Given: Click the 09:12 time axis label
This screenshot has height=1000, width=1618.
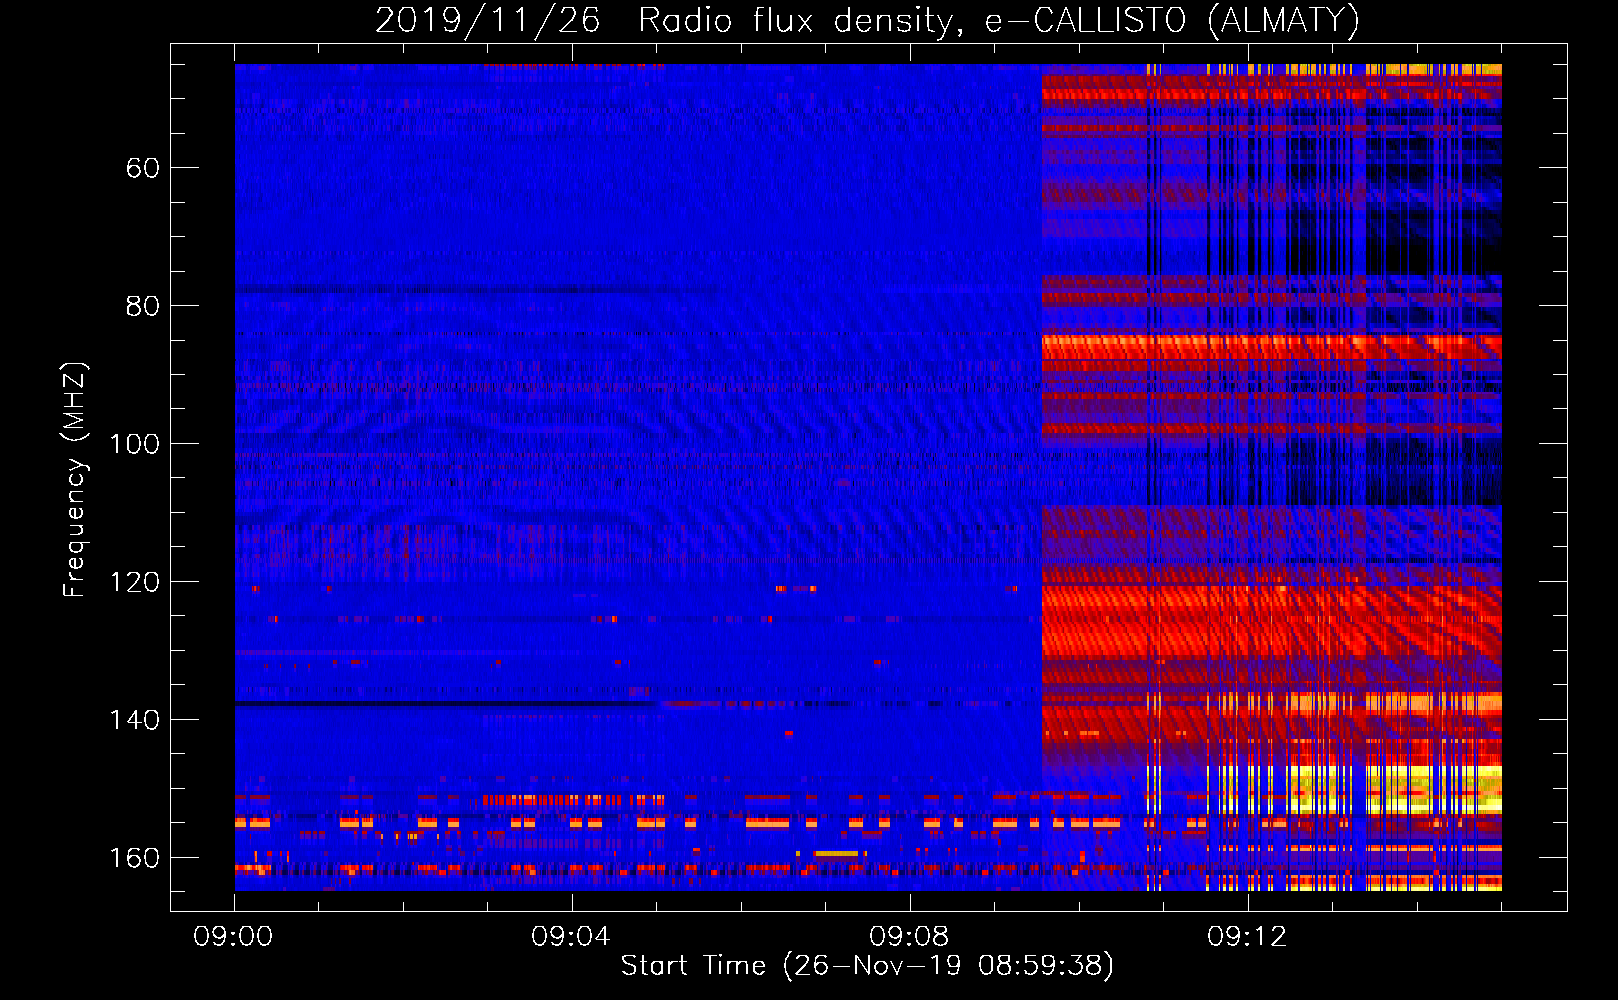Looking at the screenshot, I should [1246, 937].
